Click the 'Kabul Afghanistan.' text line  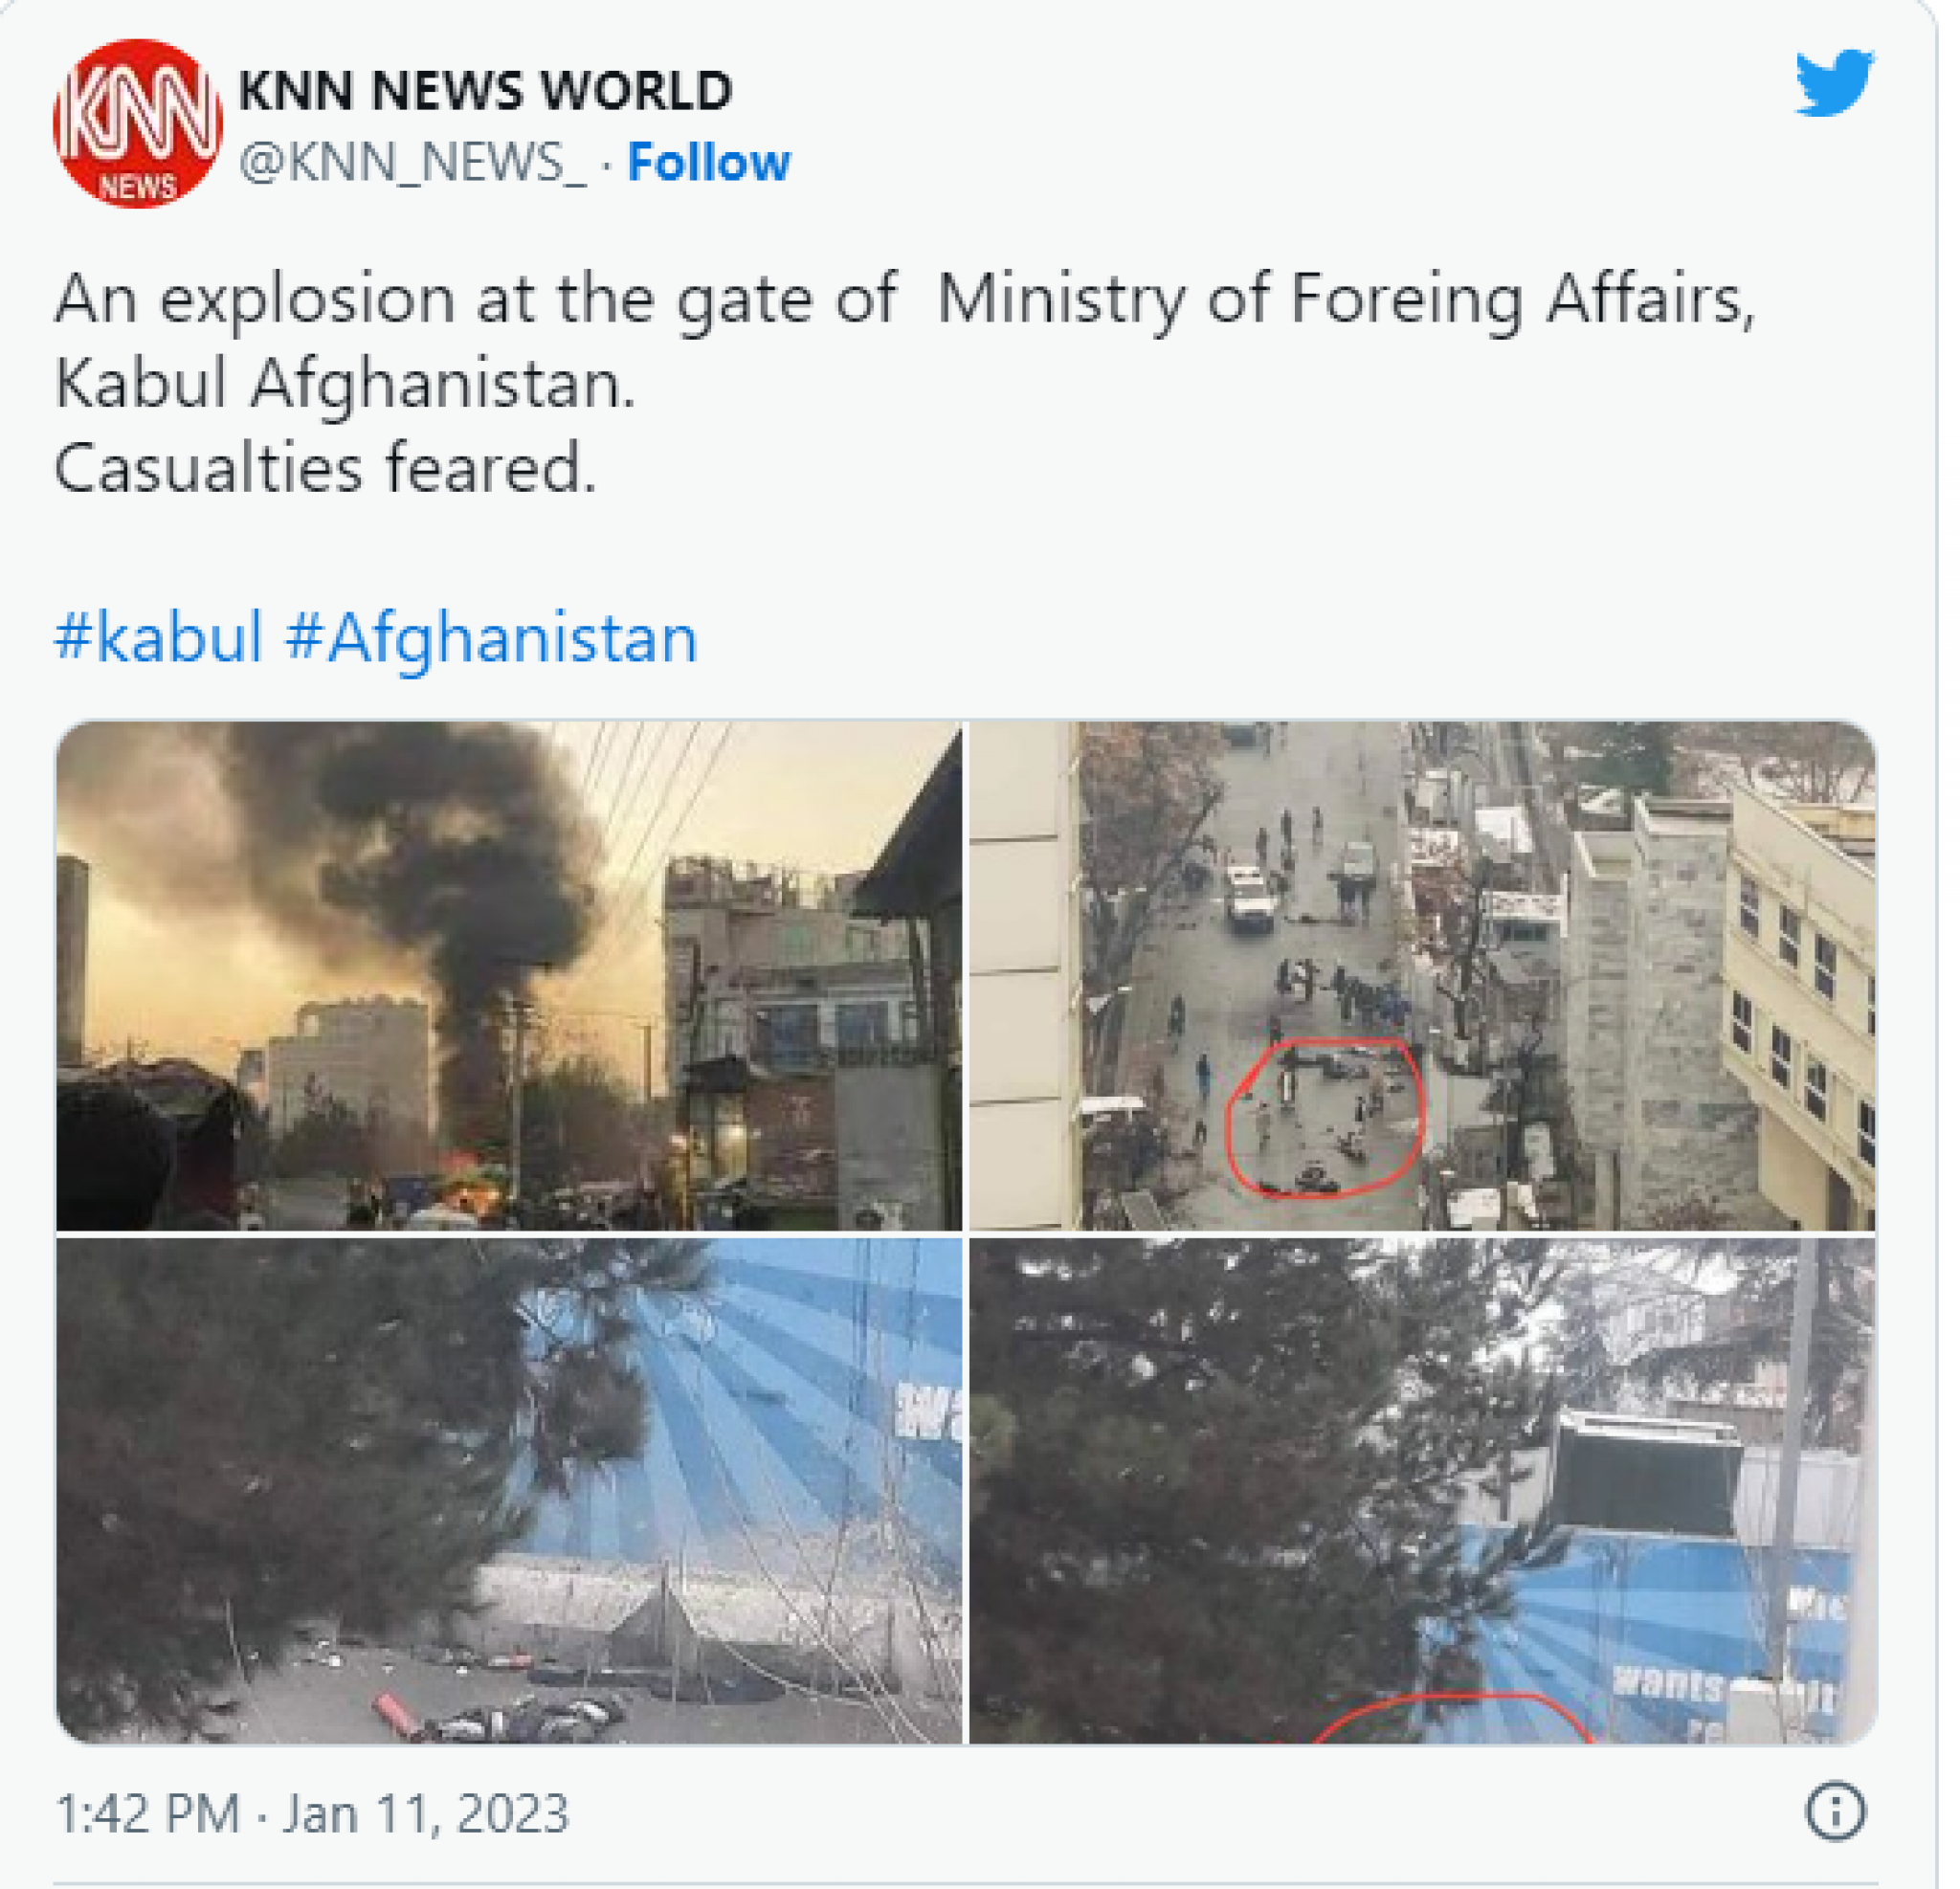345,385
